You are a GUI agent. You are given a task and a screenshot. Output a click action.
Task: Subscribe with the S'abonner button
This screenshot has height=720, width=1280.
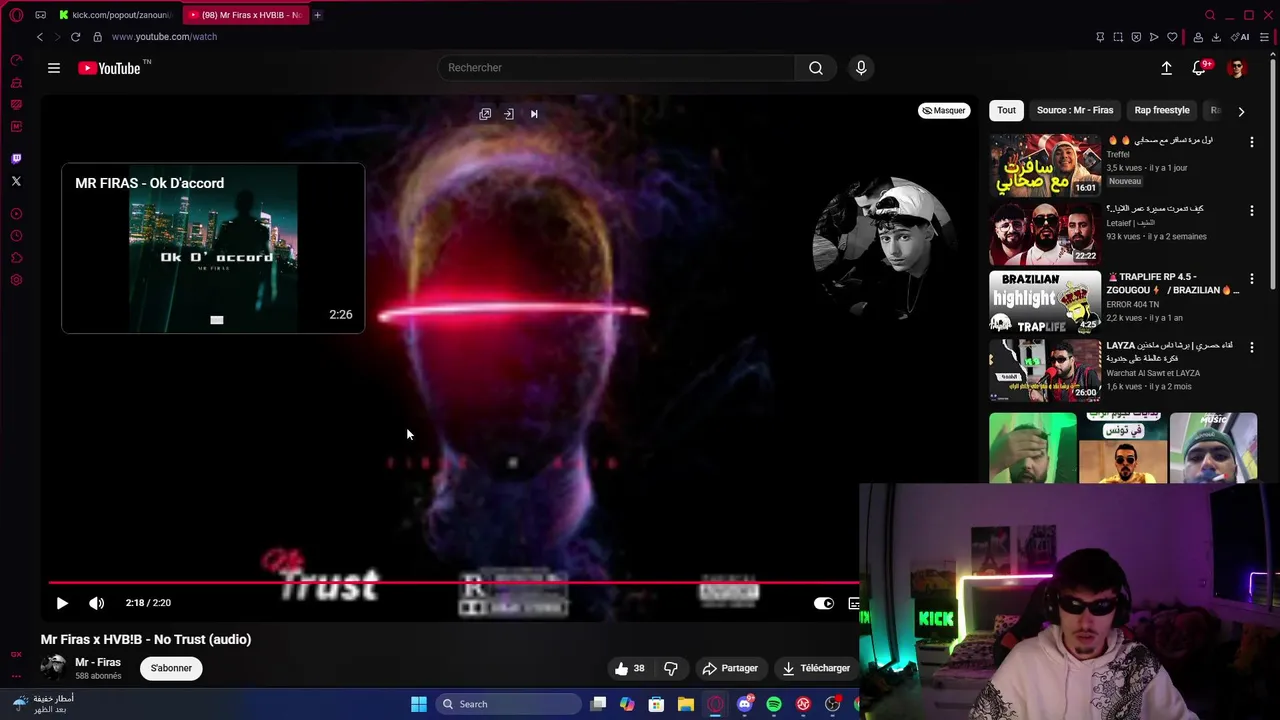click(171, 668)
